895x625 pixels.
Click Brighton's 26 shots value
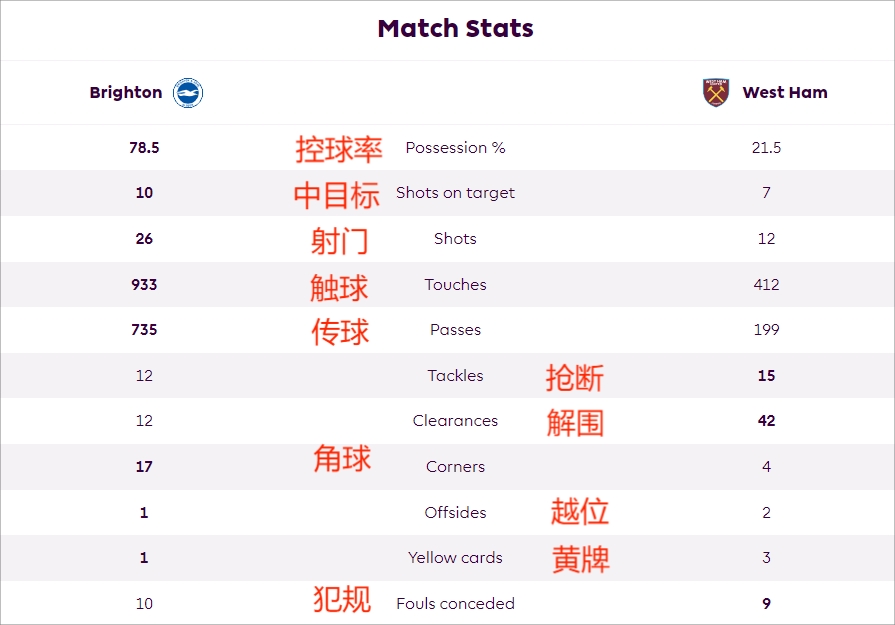click(x=144, y=239)
